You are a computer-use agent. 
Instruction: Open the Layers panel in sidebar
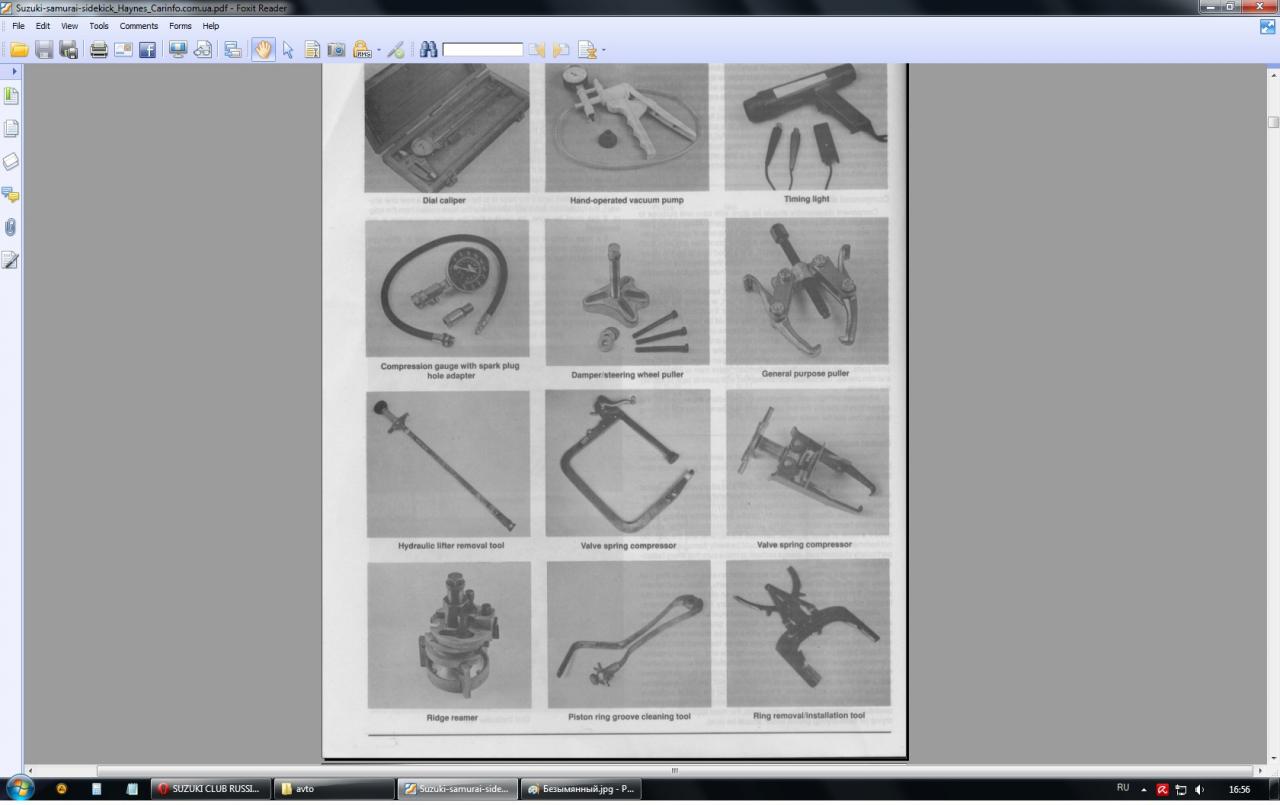point(11,161)
